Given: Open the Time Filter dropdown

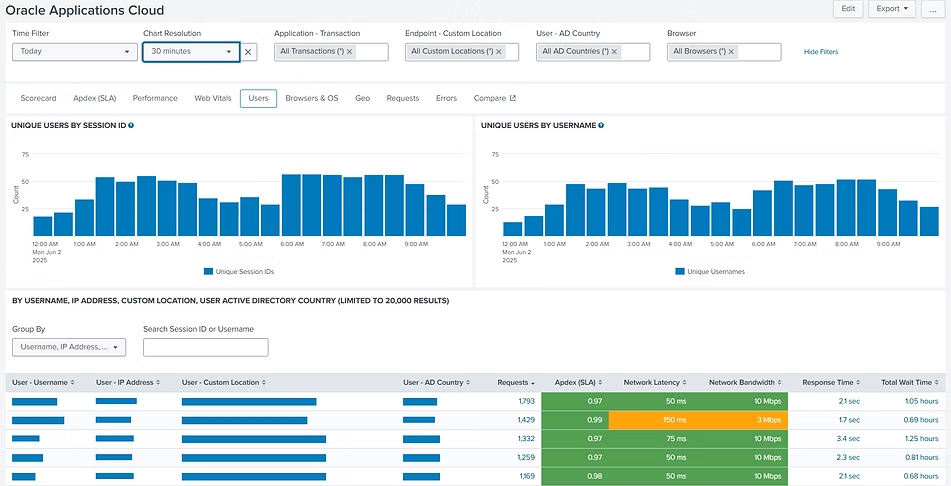Looking at the screenshot, I should click(x=75, y=51).
